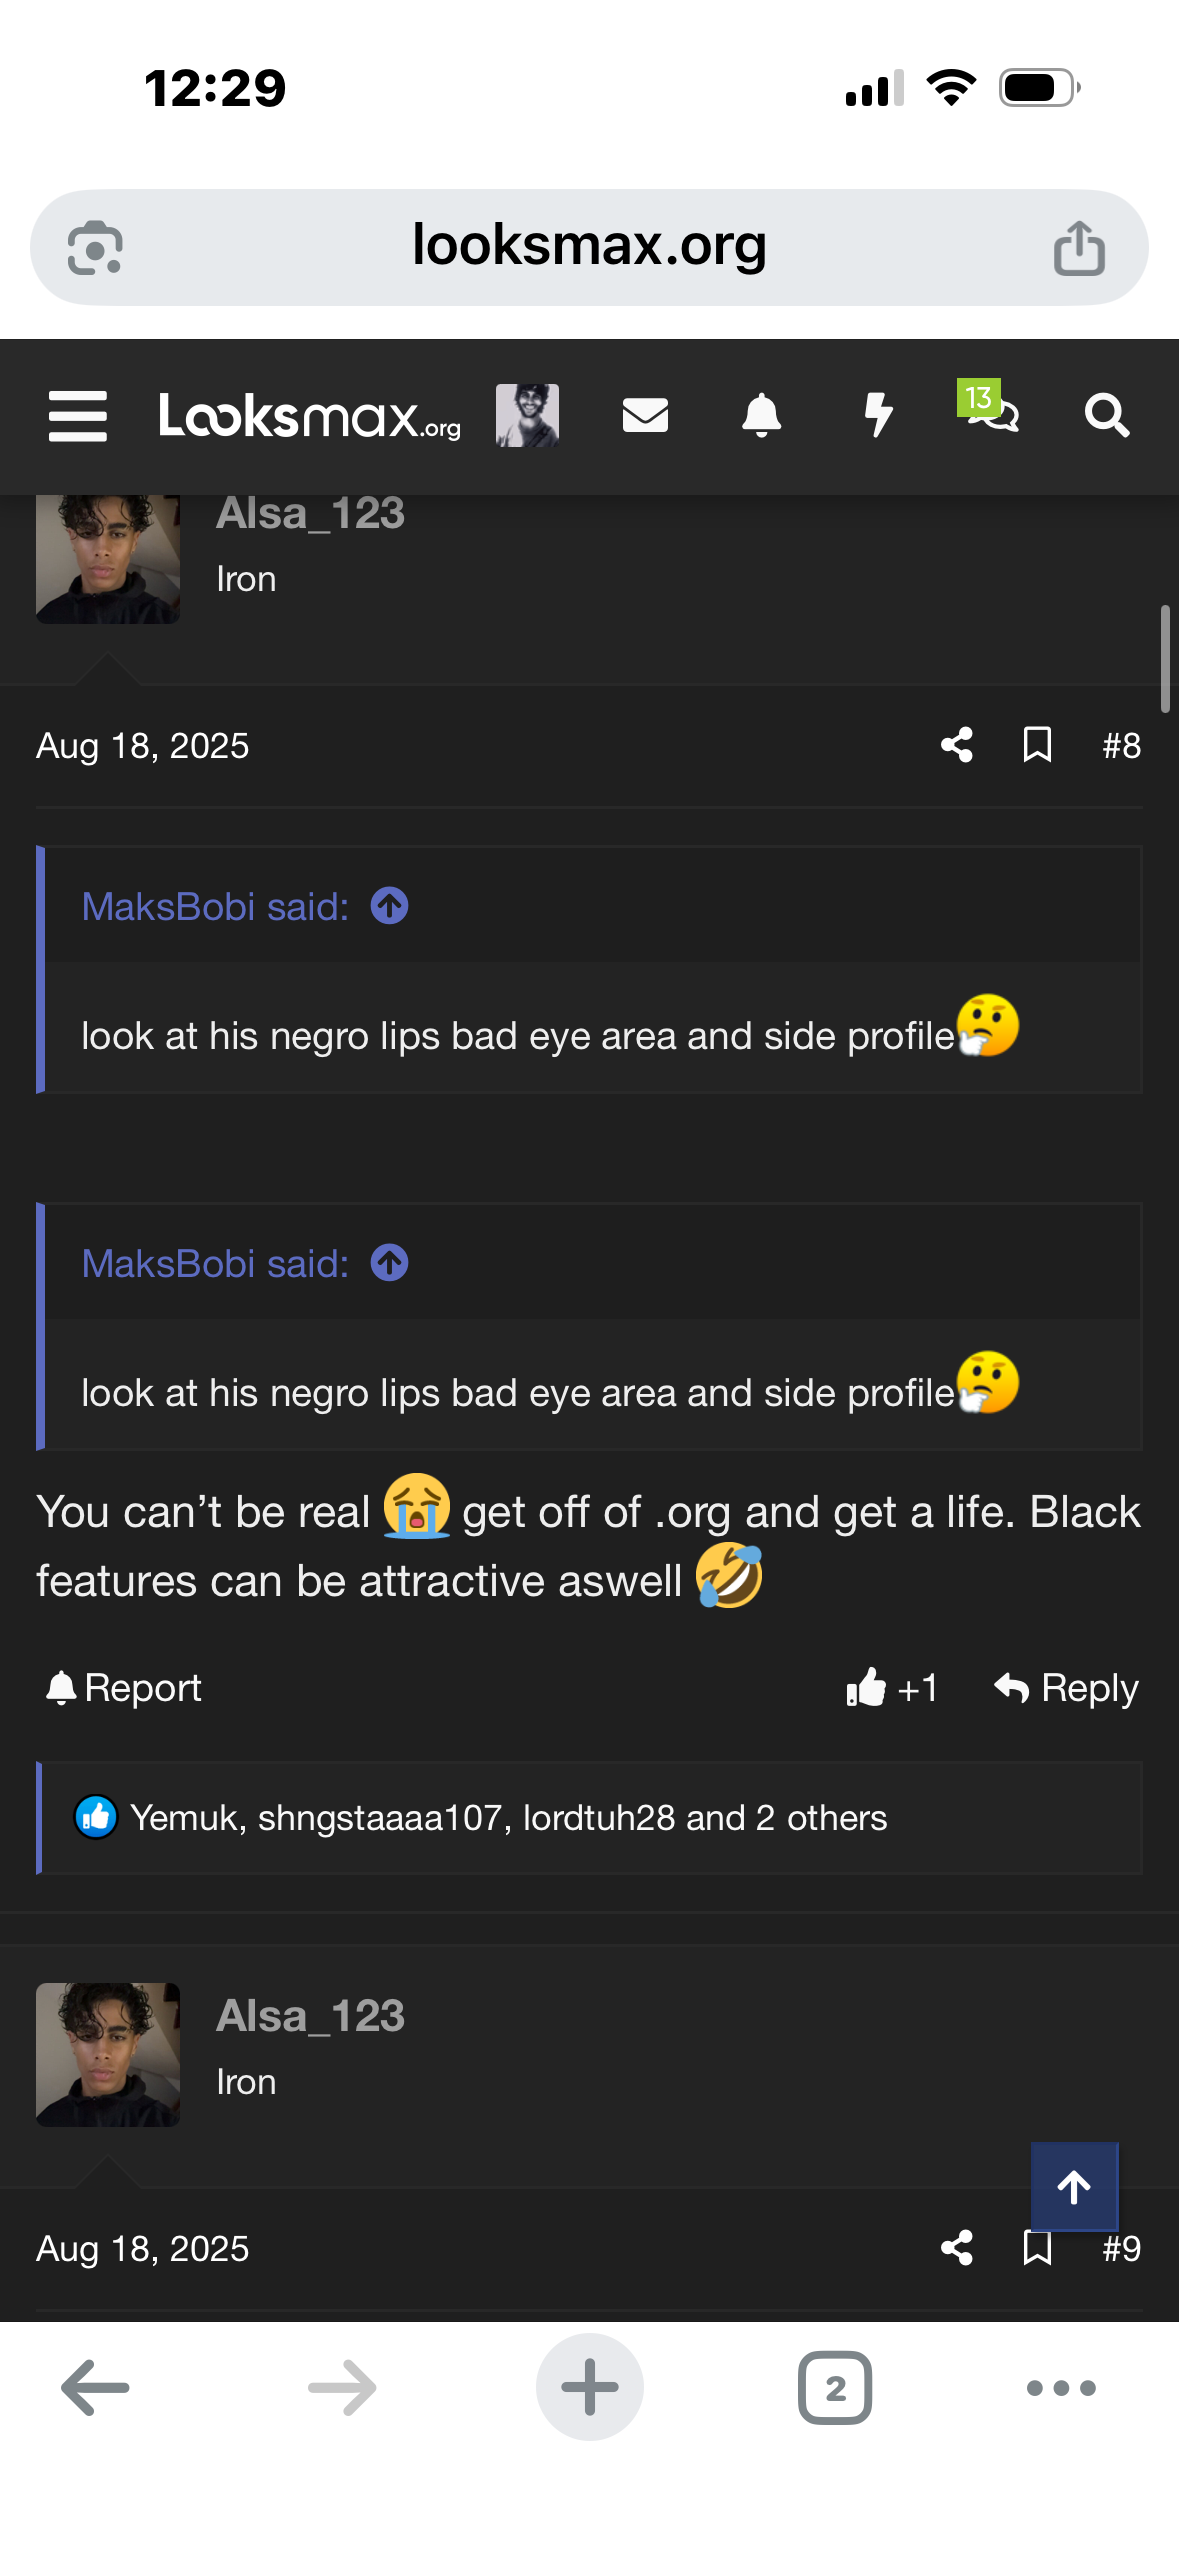Open the hamburger navigation menu
The height and width of the screenshot is (2556, 1179).
click(78, 416)
